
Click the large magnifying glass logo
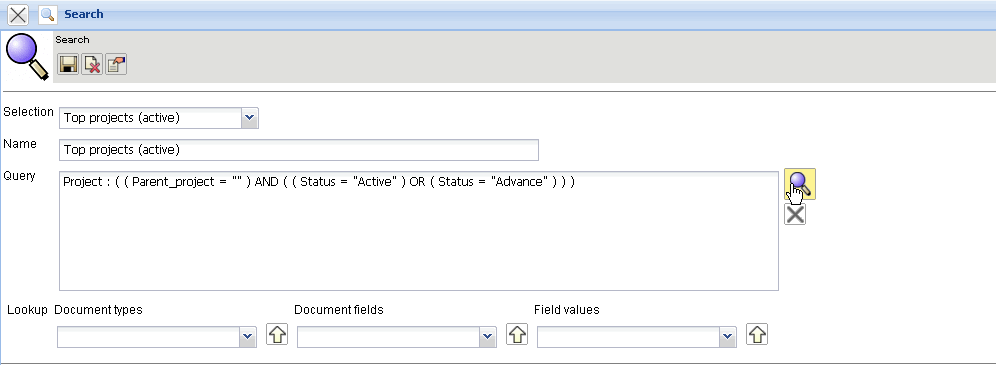(x=27, y=57)
